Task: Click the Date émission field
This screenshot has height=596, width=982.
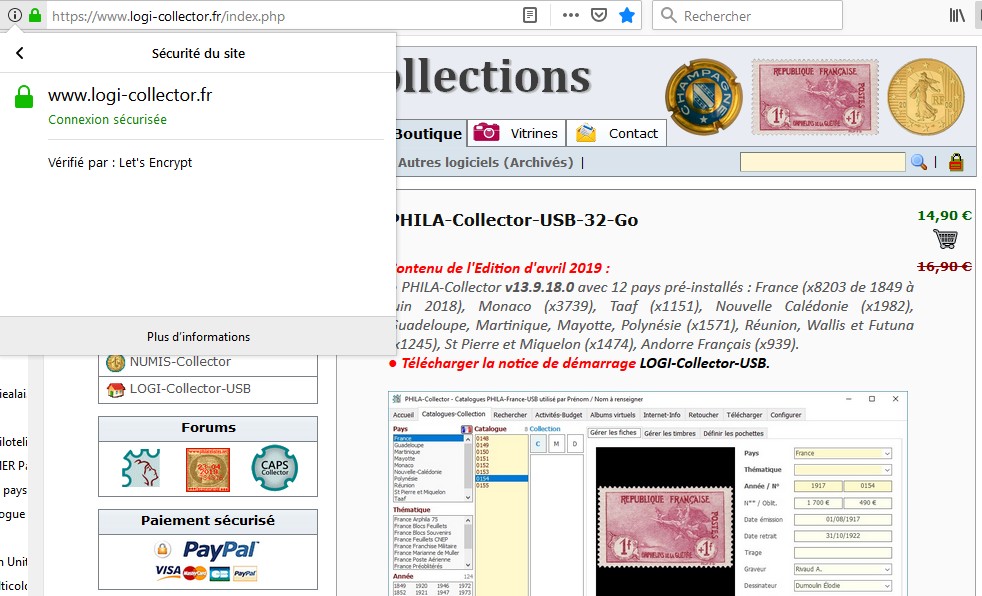Action: coord(842,520)
